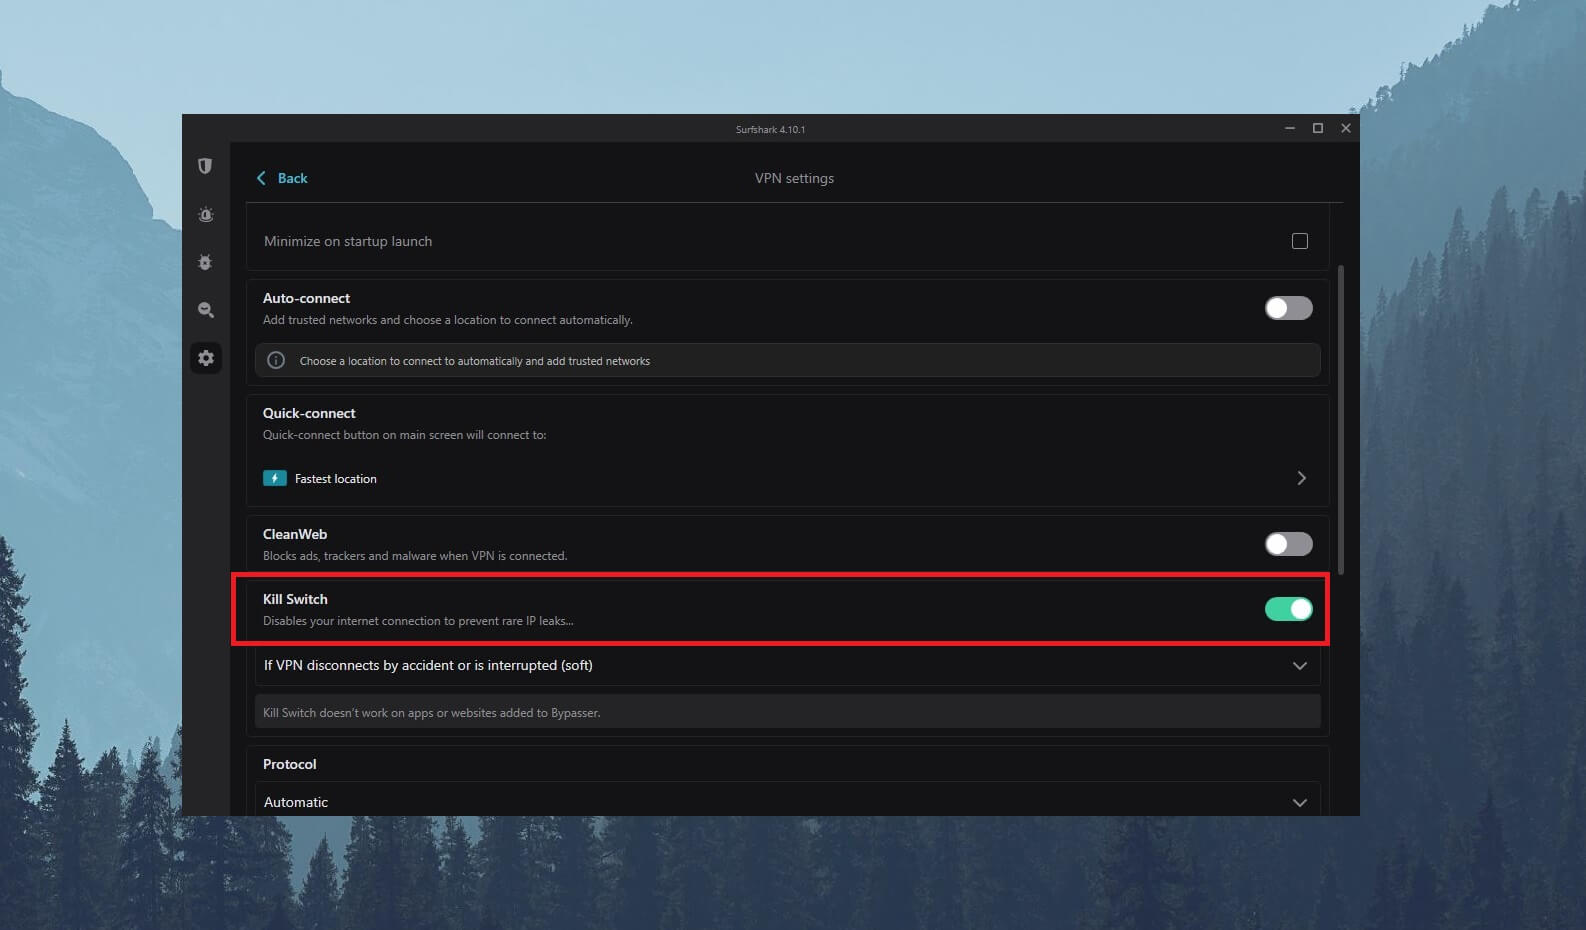Click the Back arrow chevron
The height and width of the screenshot is (930, 1586).
coord(261,178)
